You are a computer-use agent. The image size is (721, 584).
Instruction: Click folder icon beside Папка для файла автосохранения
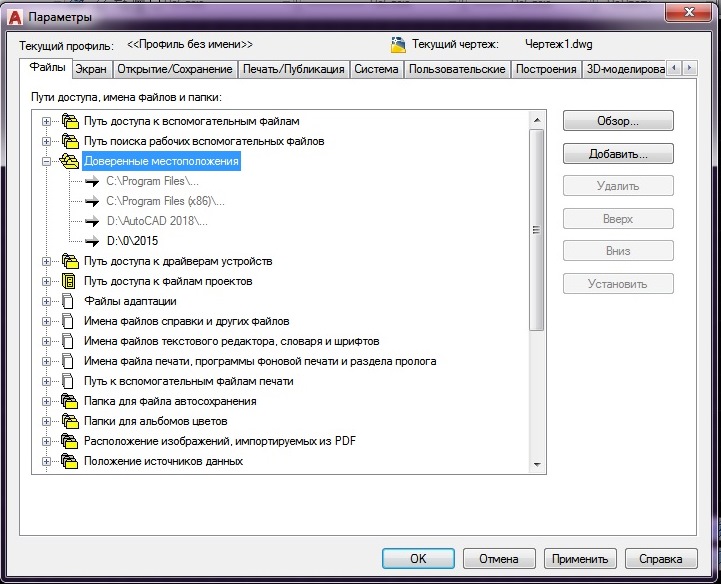(69, 401)
